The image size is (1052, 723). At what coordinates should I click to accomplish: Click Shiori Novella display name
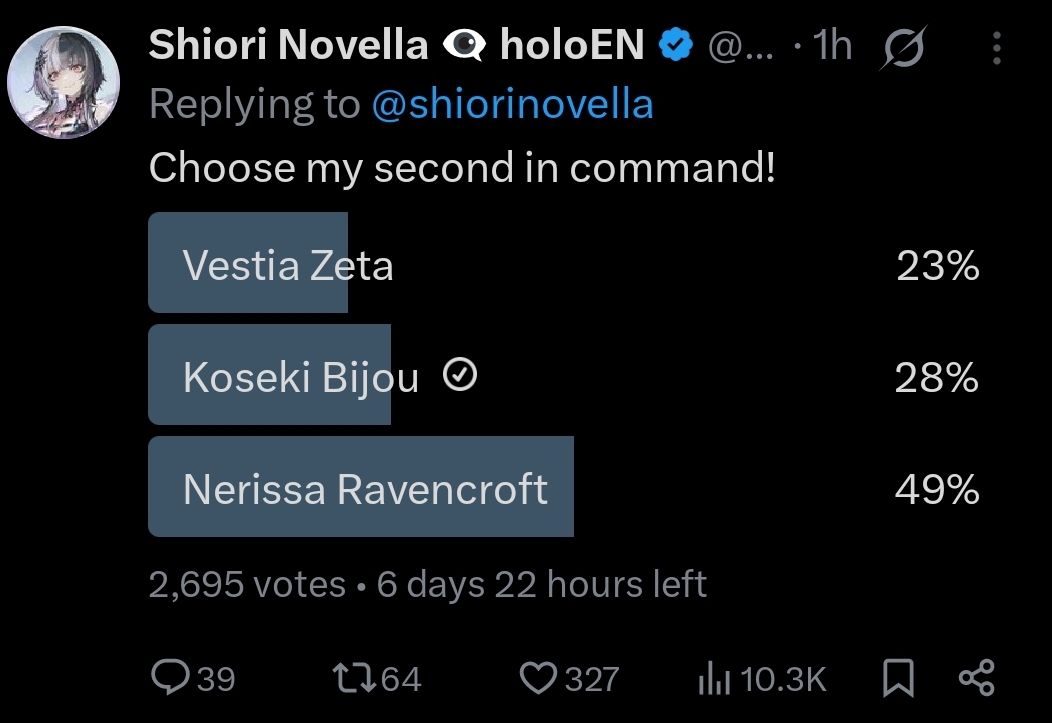point(288,45)
